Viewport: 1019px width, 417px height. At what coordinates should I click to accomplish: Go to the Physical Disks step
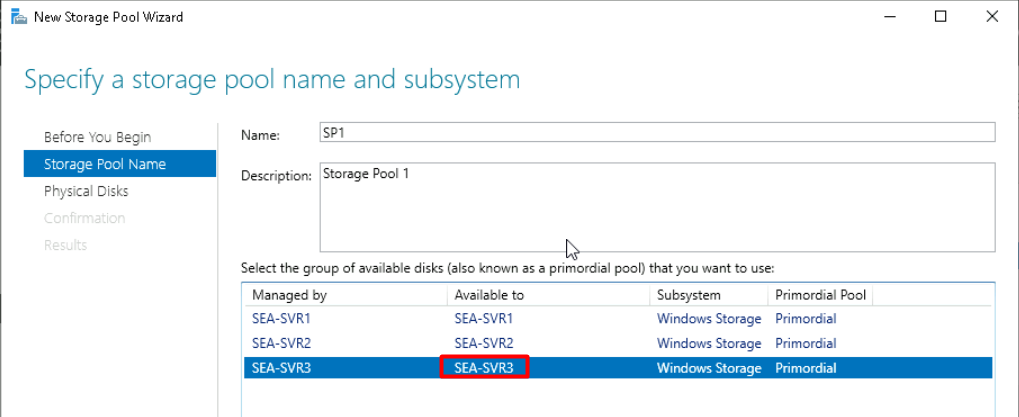point(86,191)
